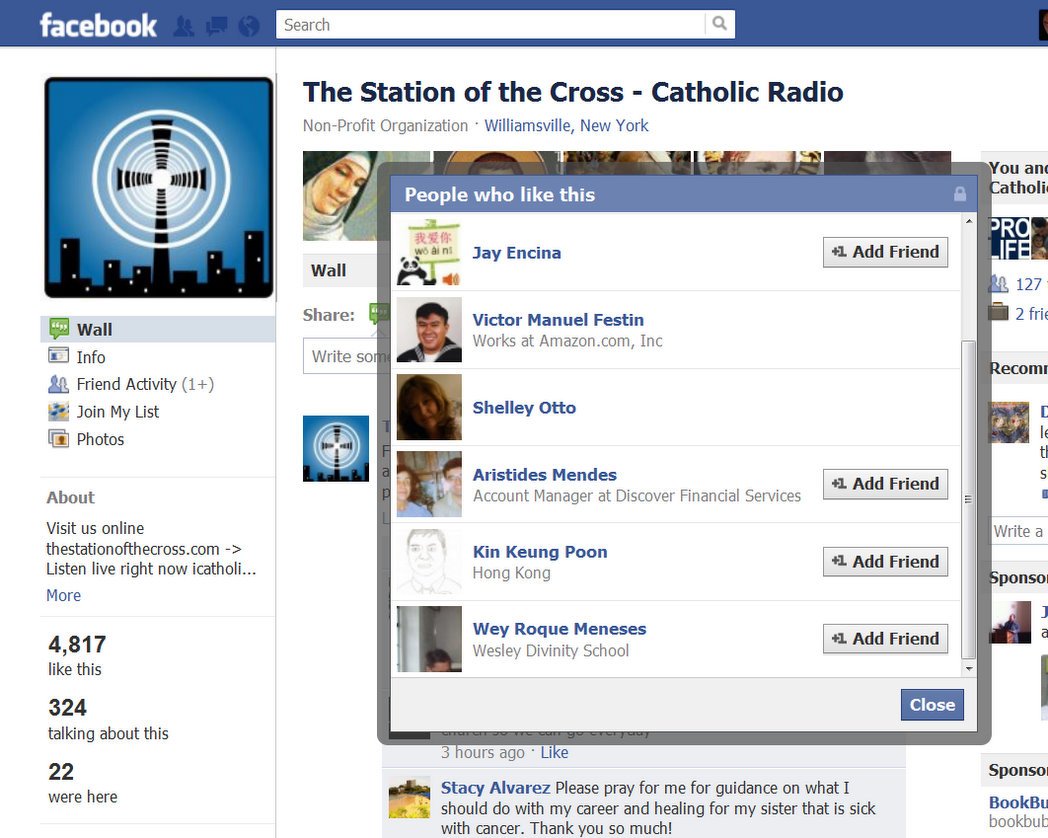Open Shelley Otto's profile link
This screenshot has height=838, width=1048.
[x=524, y=408]
